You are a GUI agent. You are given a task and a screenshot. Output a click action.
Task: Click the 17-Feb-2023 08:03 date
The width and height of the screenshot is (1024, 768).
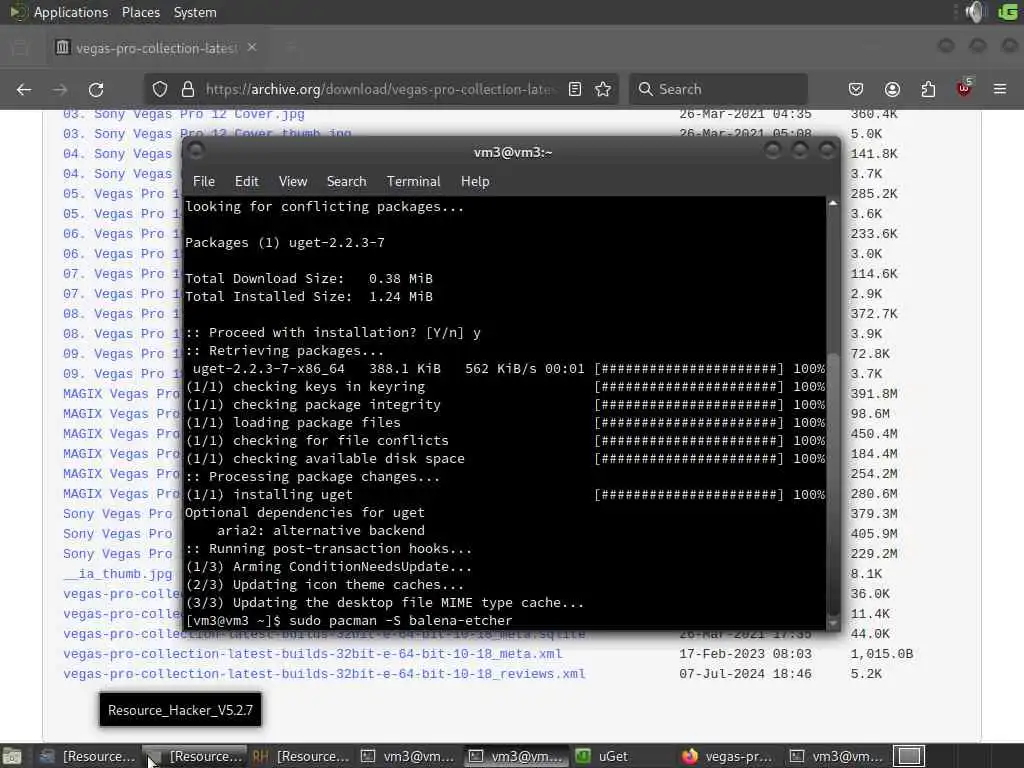tap(745, 654)
